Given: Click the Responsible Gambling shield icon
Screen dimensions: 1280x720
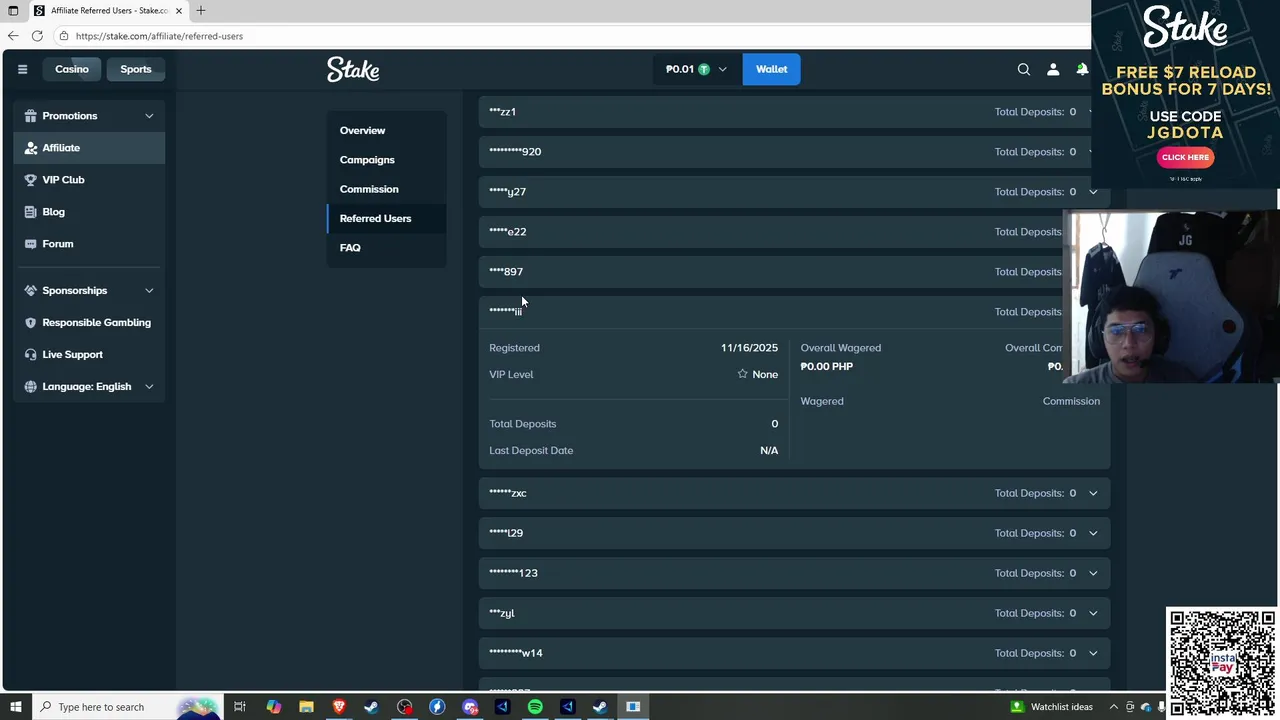Looking at the screenshot, I should click(x=31, y=323).
